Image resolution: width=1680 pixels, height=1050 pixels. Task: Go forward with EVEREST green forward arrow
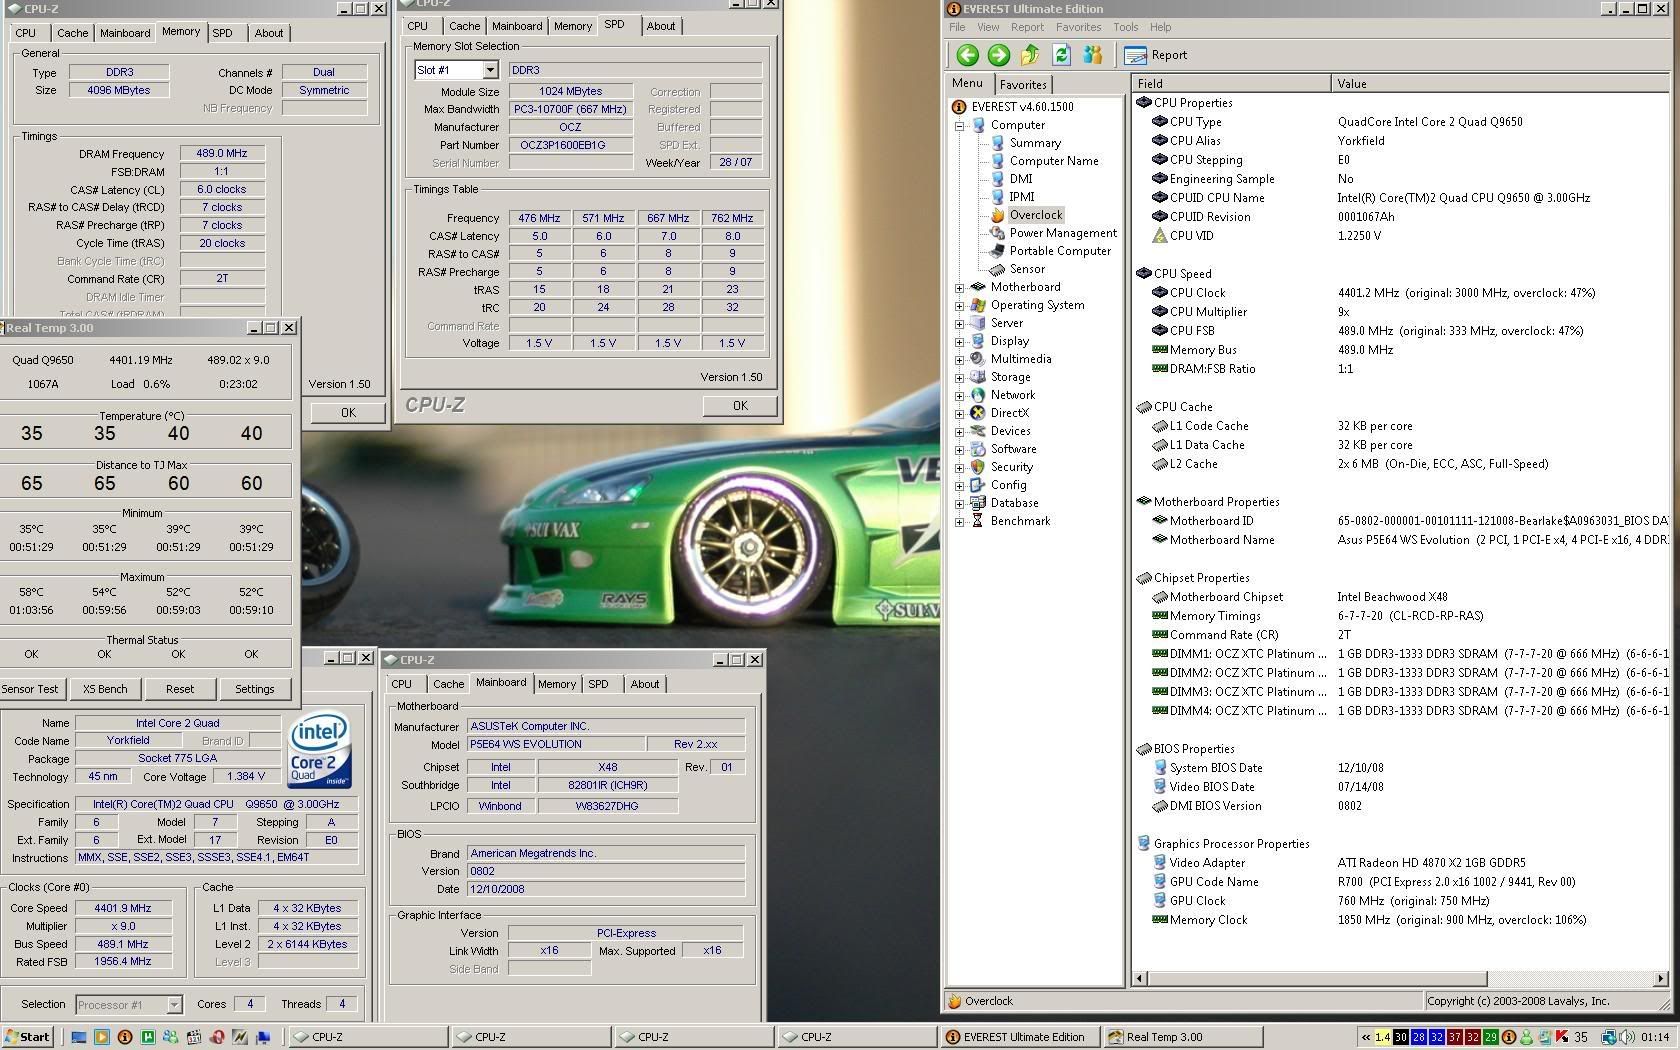click(998, 55)
